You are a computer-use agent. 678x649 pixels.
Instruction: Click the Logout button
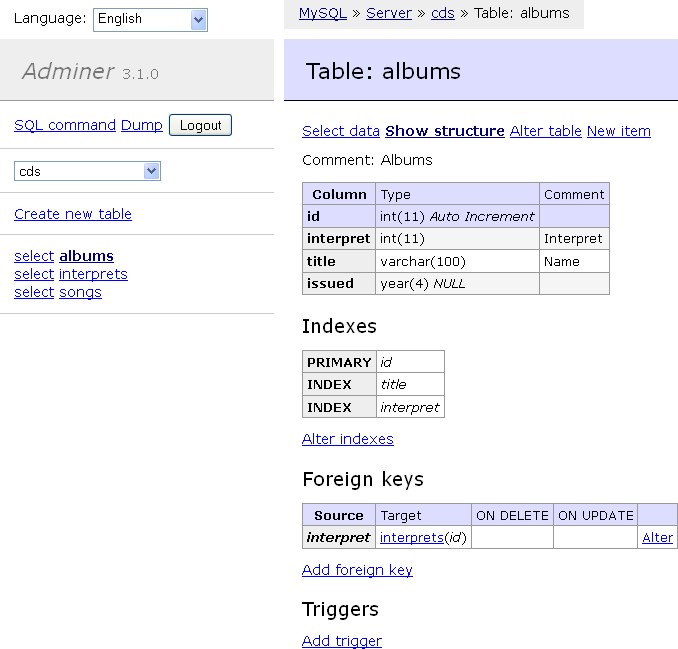coord(200,125)
